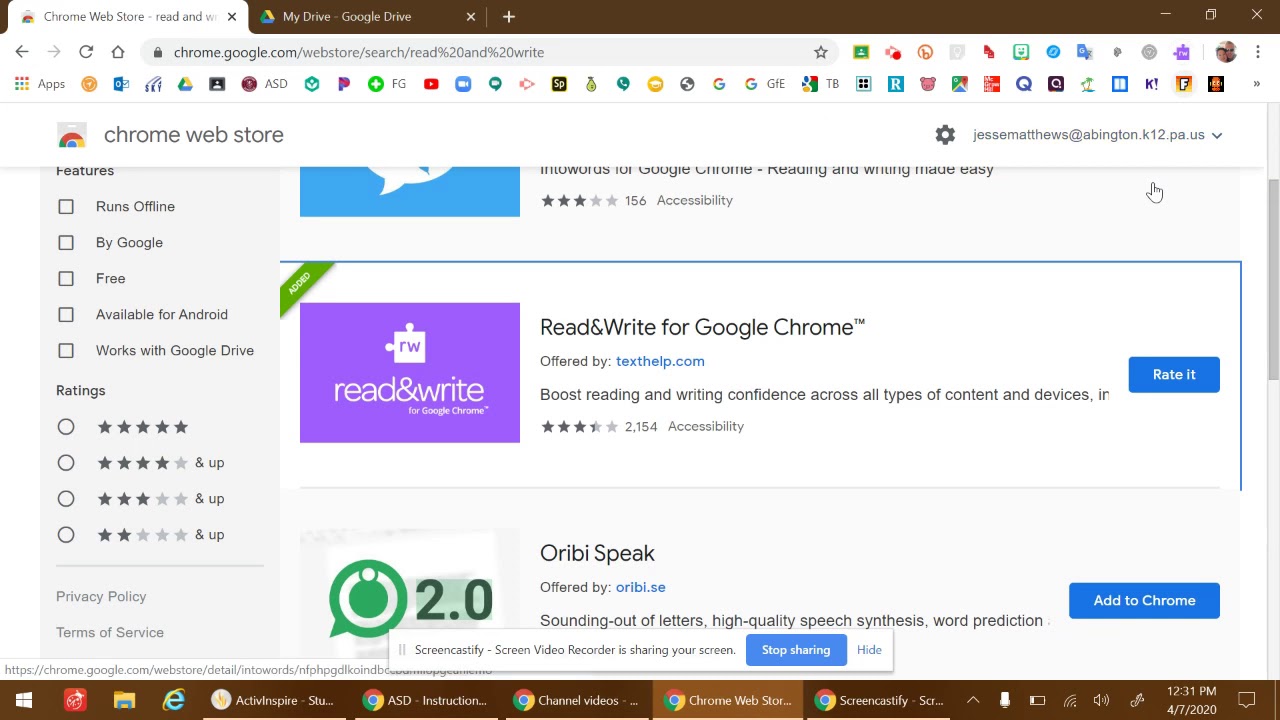Tick the Available for Android checkbox
Image resolution: width=1280 pixels, height=720 pixels.
tap(66, 314)
